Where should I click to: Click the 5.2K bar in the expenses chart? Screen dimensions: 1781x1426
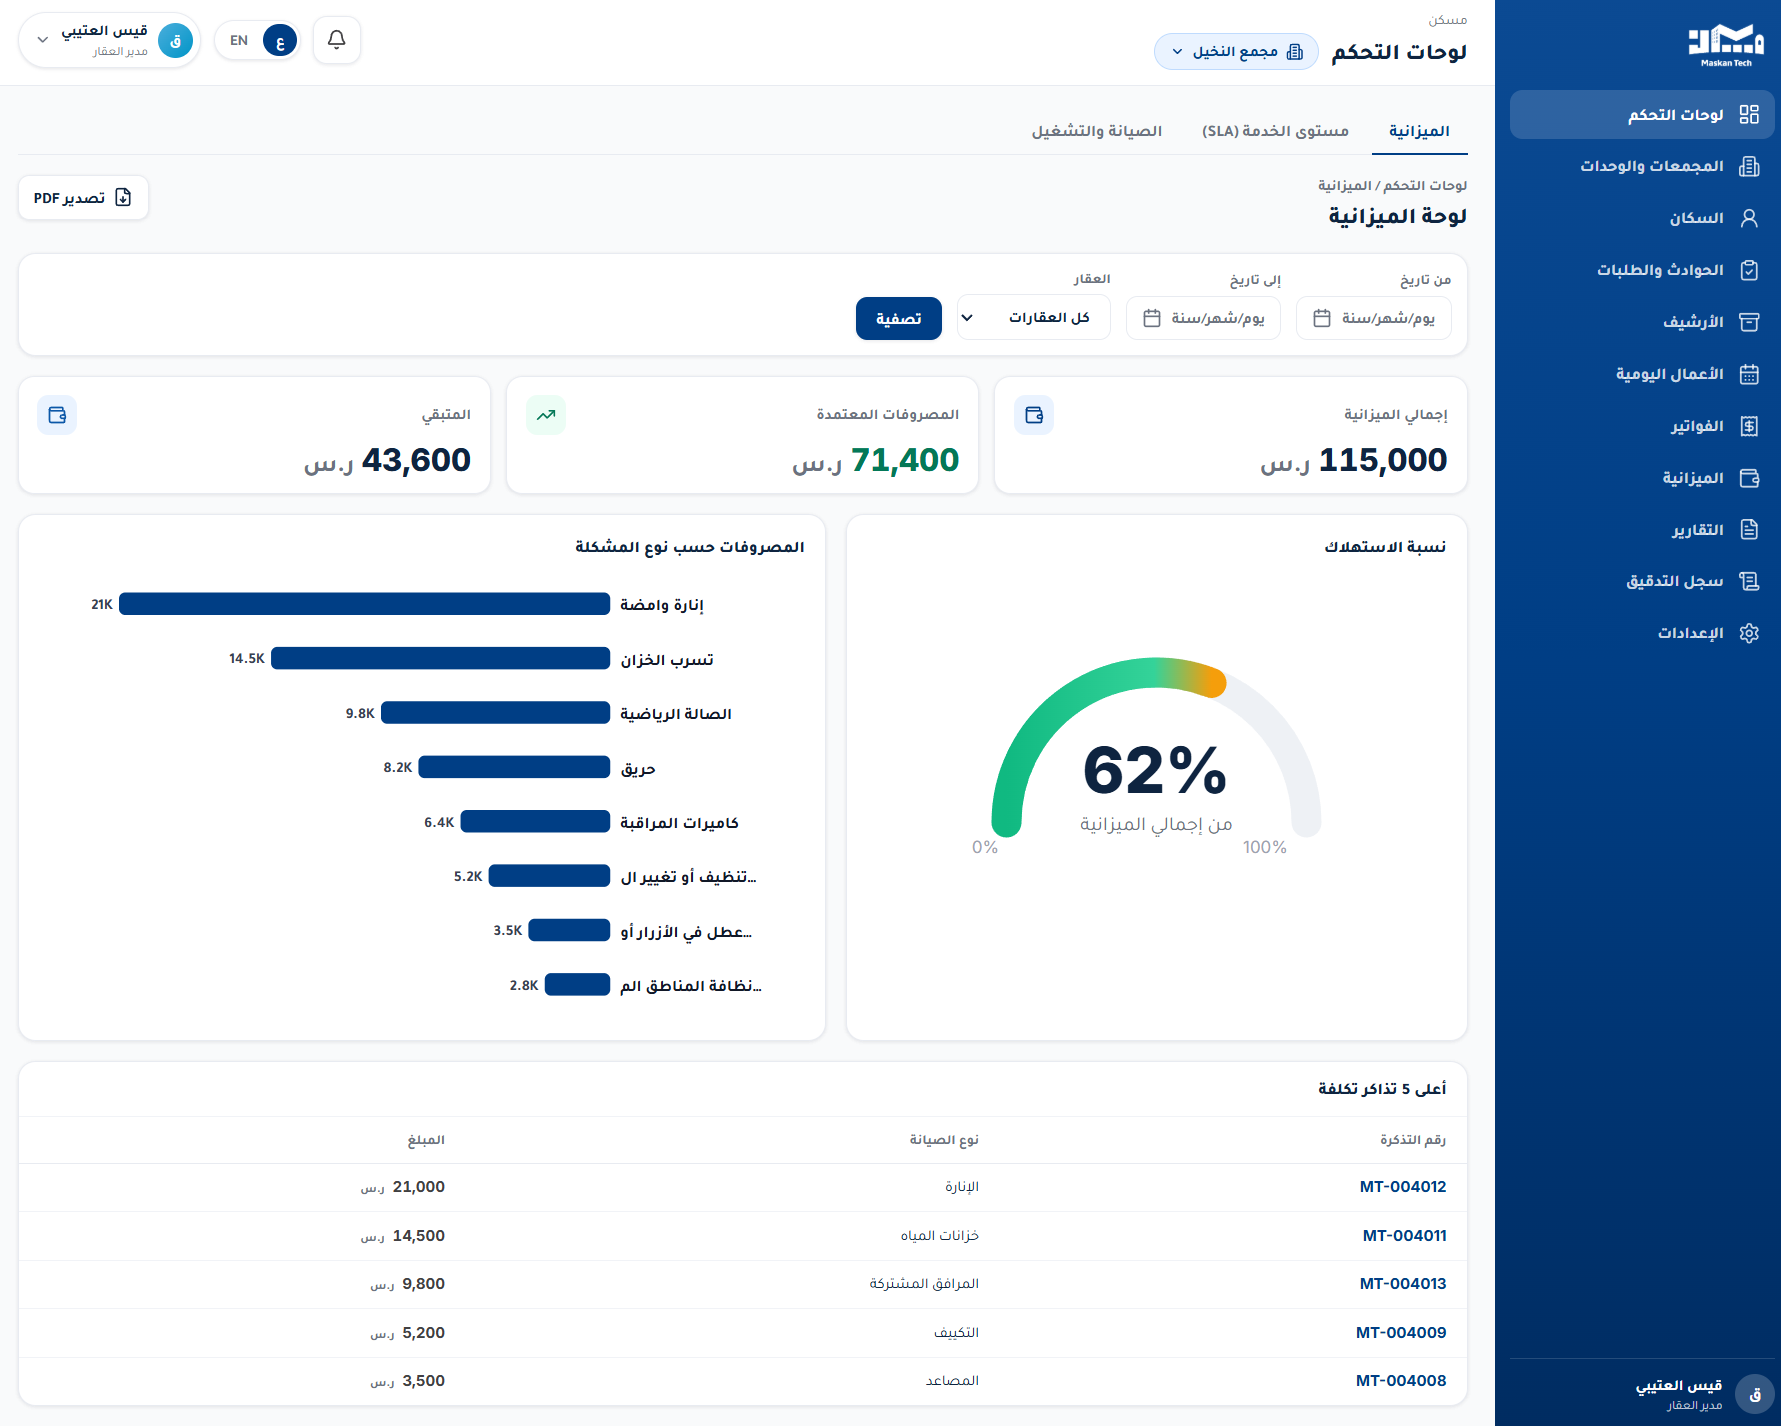pos(549,876)
